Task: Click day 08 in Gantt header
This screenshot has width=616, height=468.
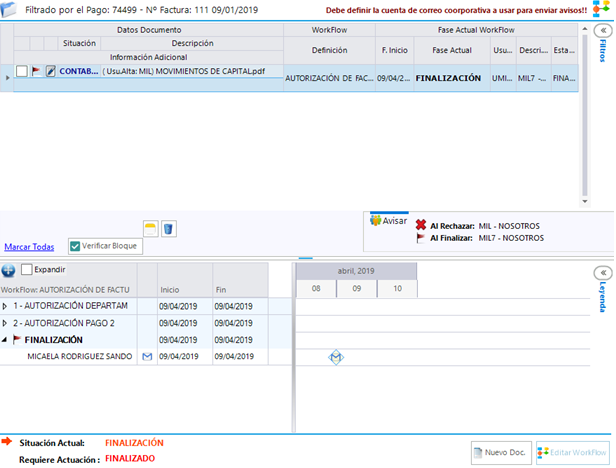Action: (316, 288)
